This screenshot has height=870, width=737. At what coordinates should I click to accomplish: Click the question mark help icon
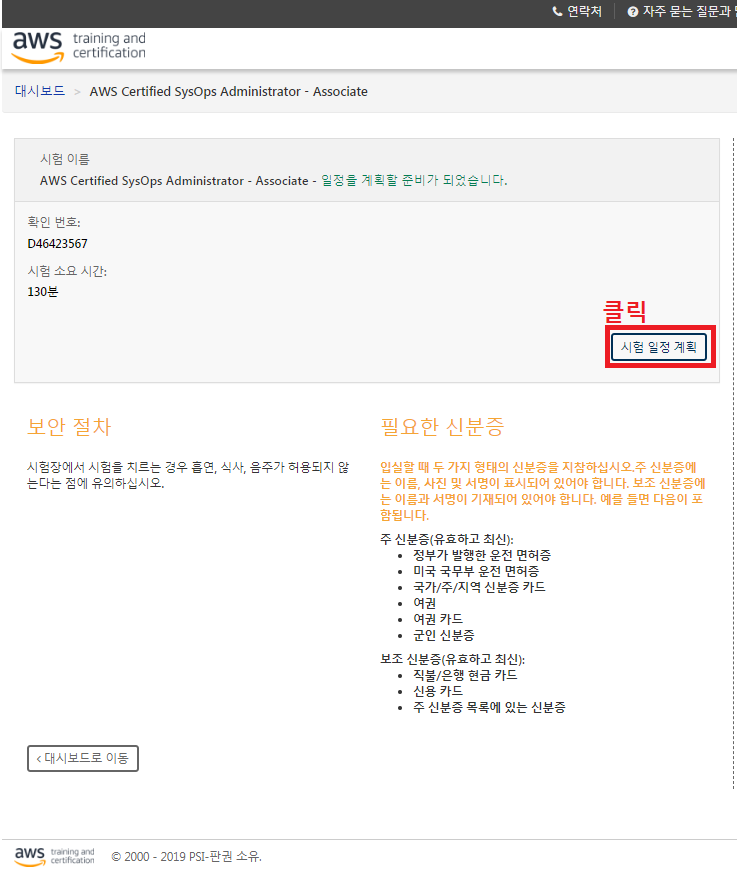pyautogui.click(x=633, y=12)
